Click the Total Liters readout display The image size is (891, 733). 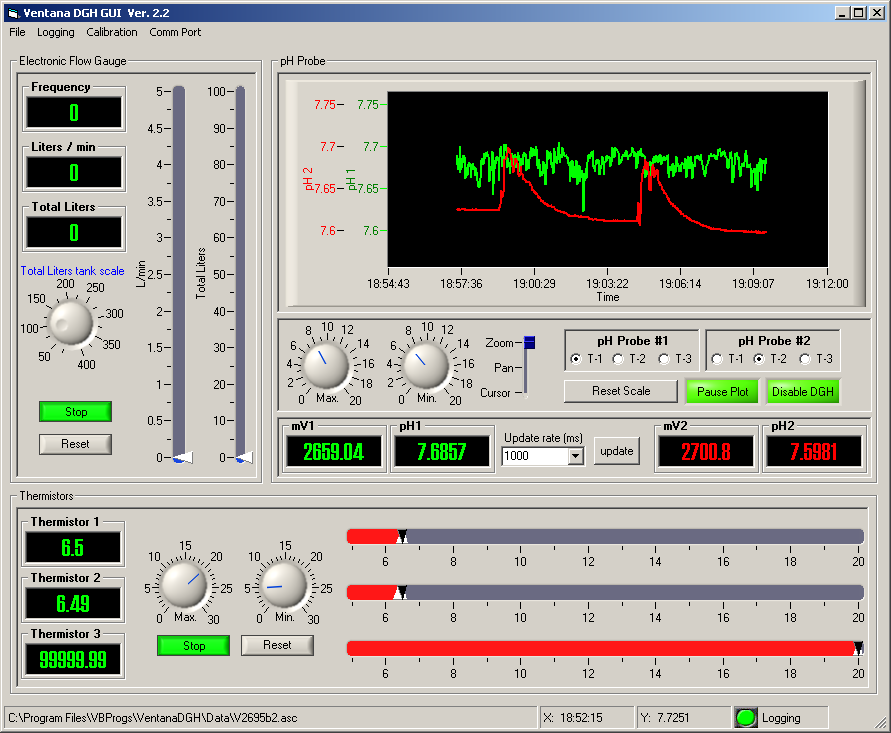click(x=74, y=232)
